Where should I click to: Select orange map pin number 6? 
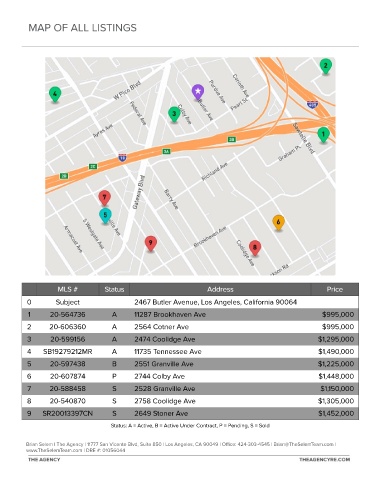278,223
